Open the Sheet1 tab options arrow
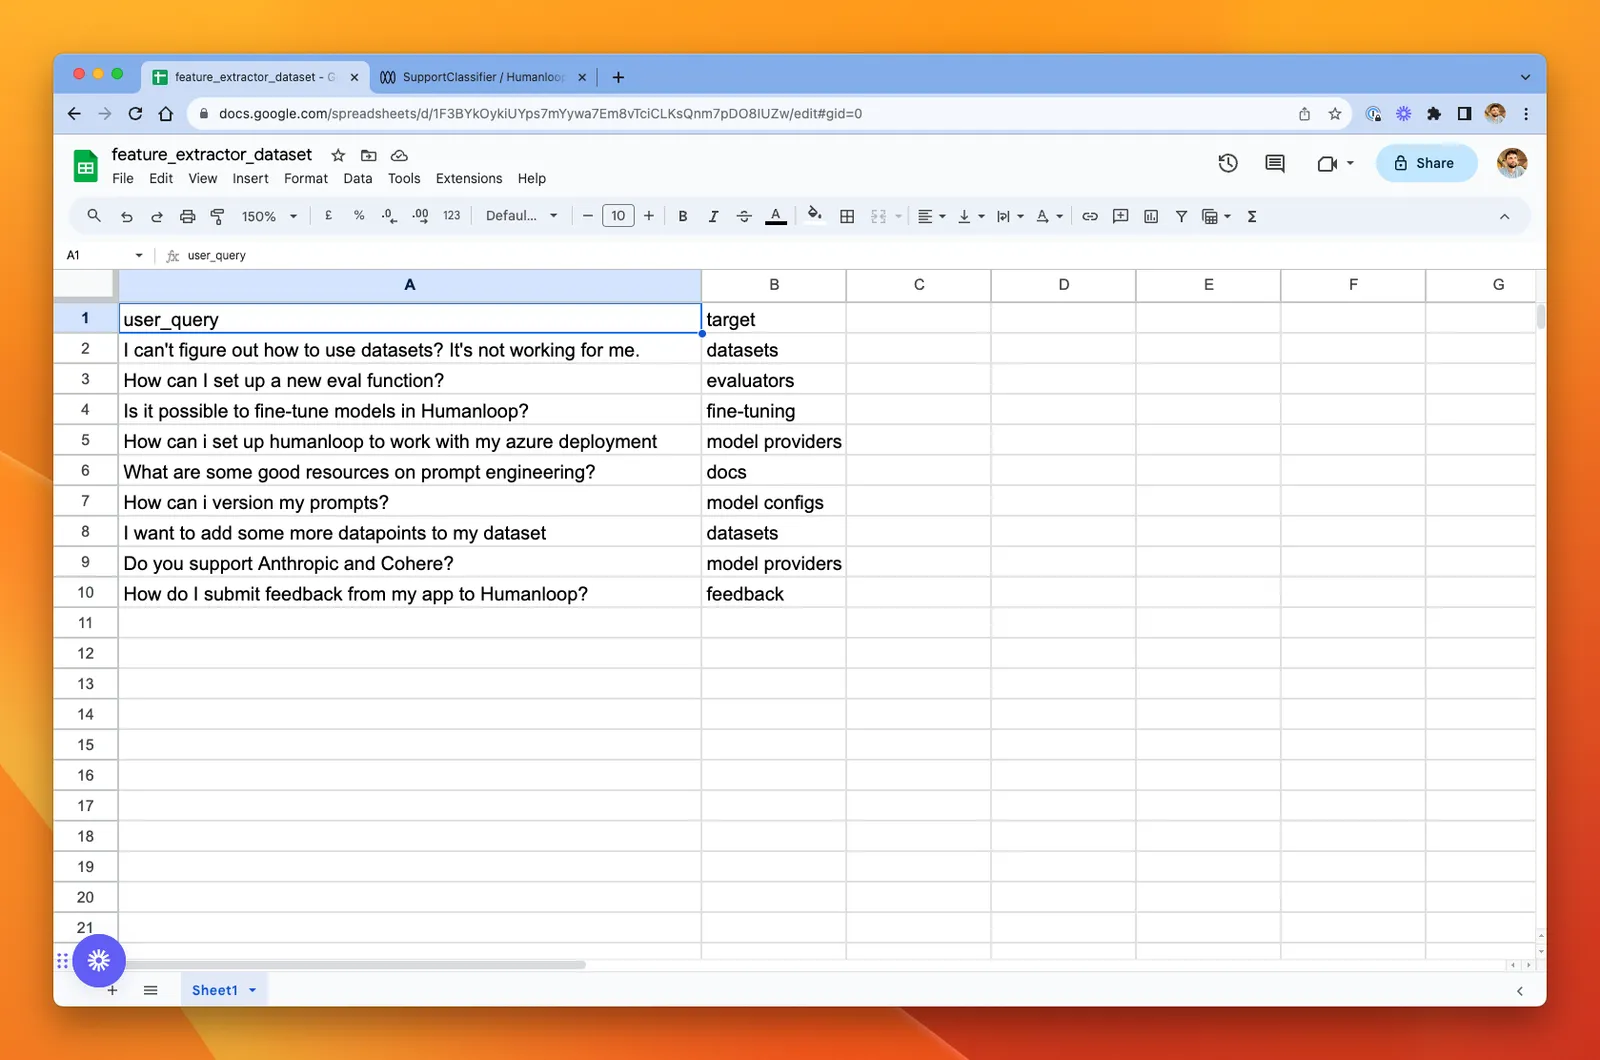Image resolution: width=1600 pixels, height=1060 pixels. (x=253, y=990)
